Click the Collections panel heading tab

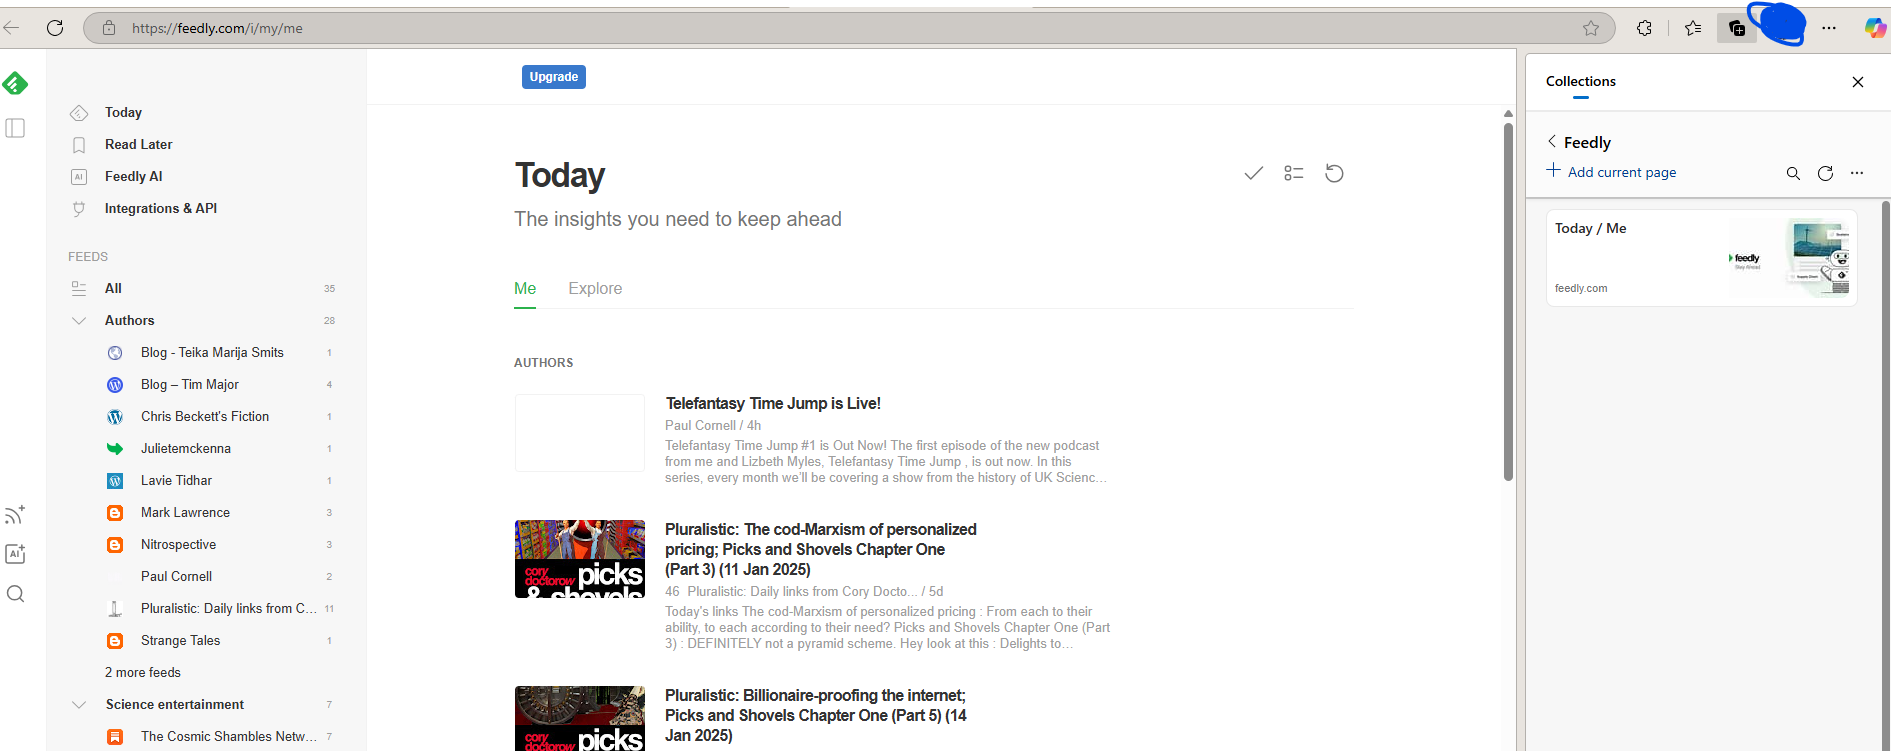1580,82
